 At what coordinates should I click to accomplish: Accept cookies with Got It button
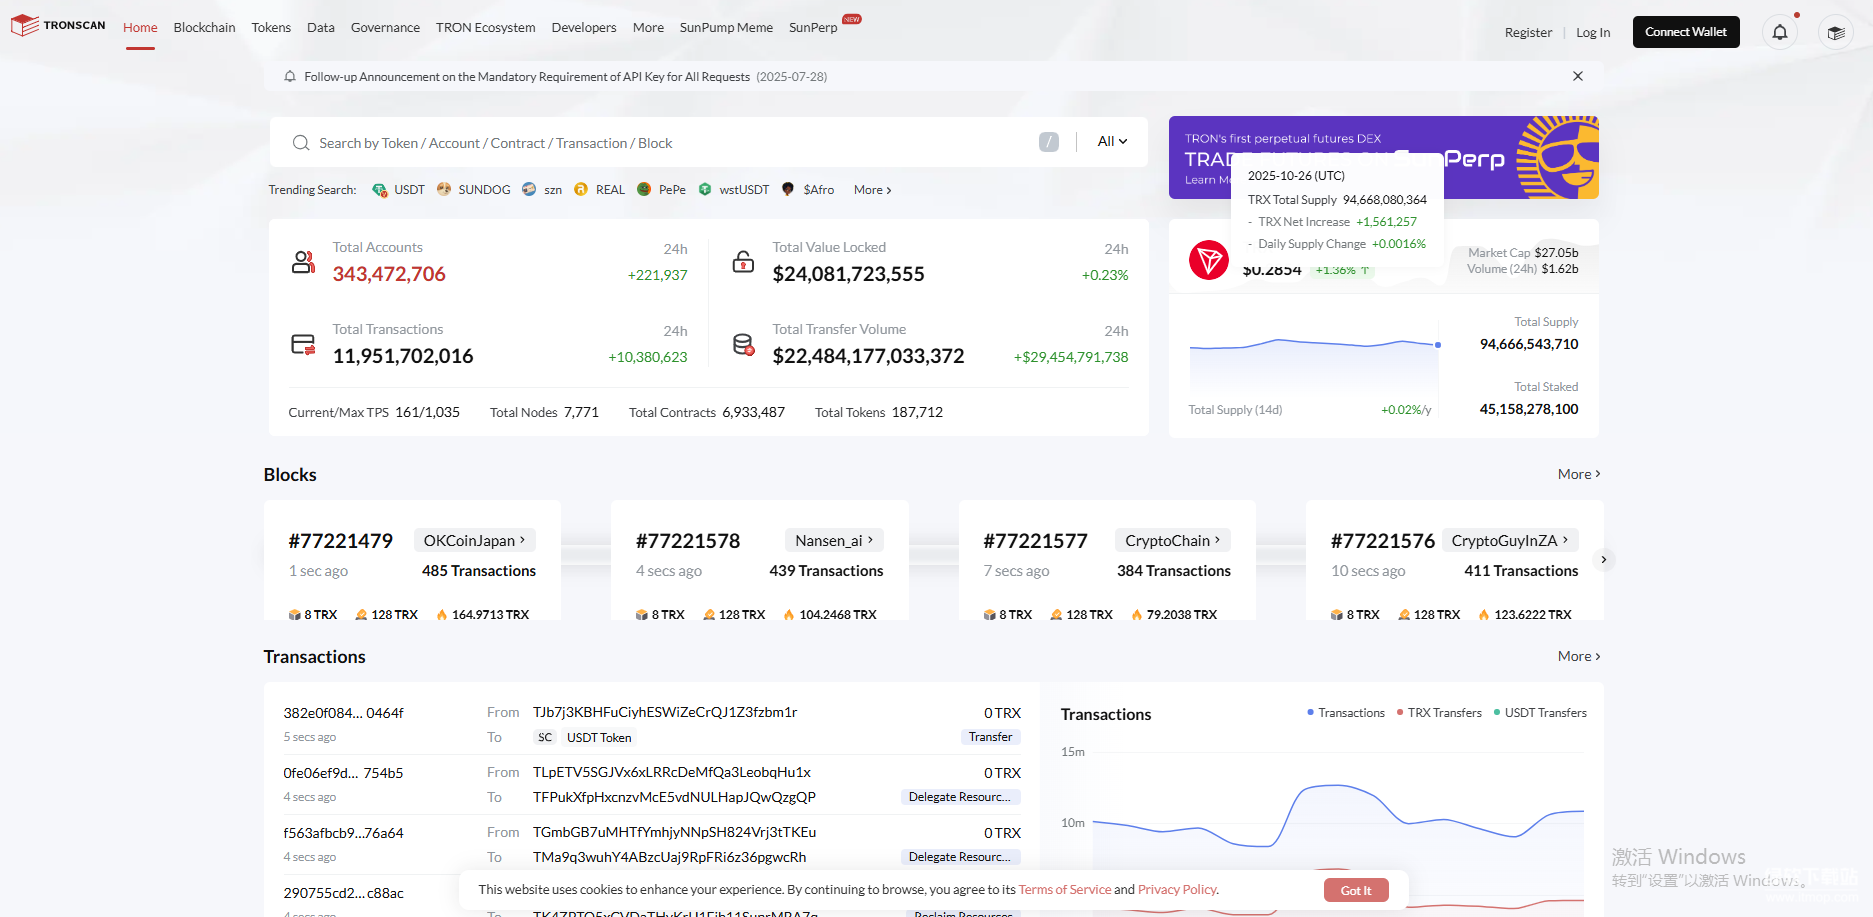pyautogui.click(x=1355, y=890)
